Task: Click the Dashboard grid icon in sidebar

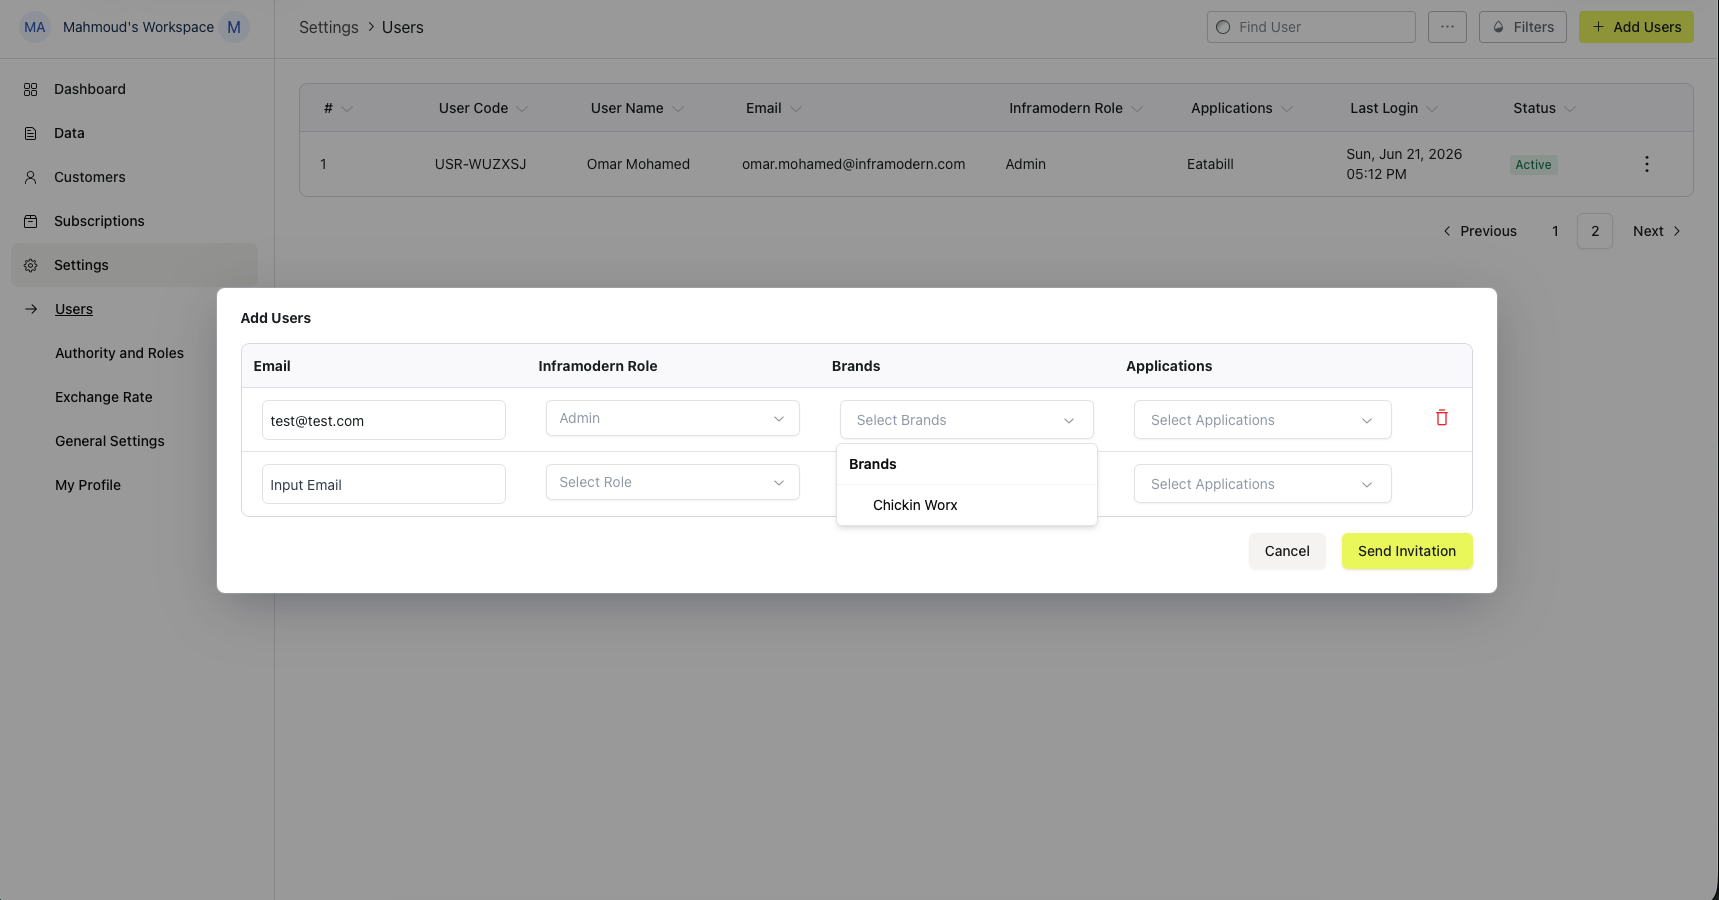Action: pos(30,89)
